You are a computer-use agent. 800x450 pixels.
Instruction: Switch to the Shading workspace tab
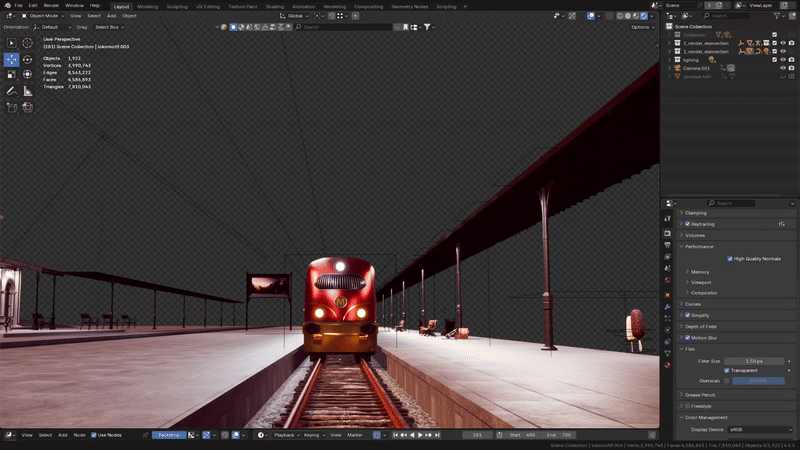(274, 5)
